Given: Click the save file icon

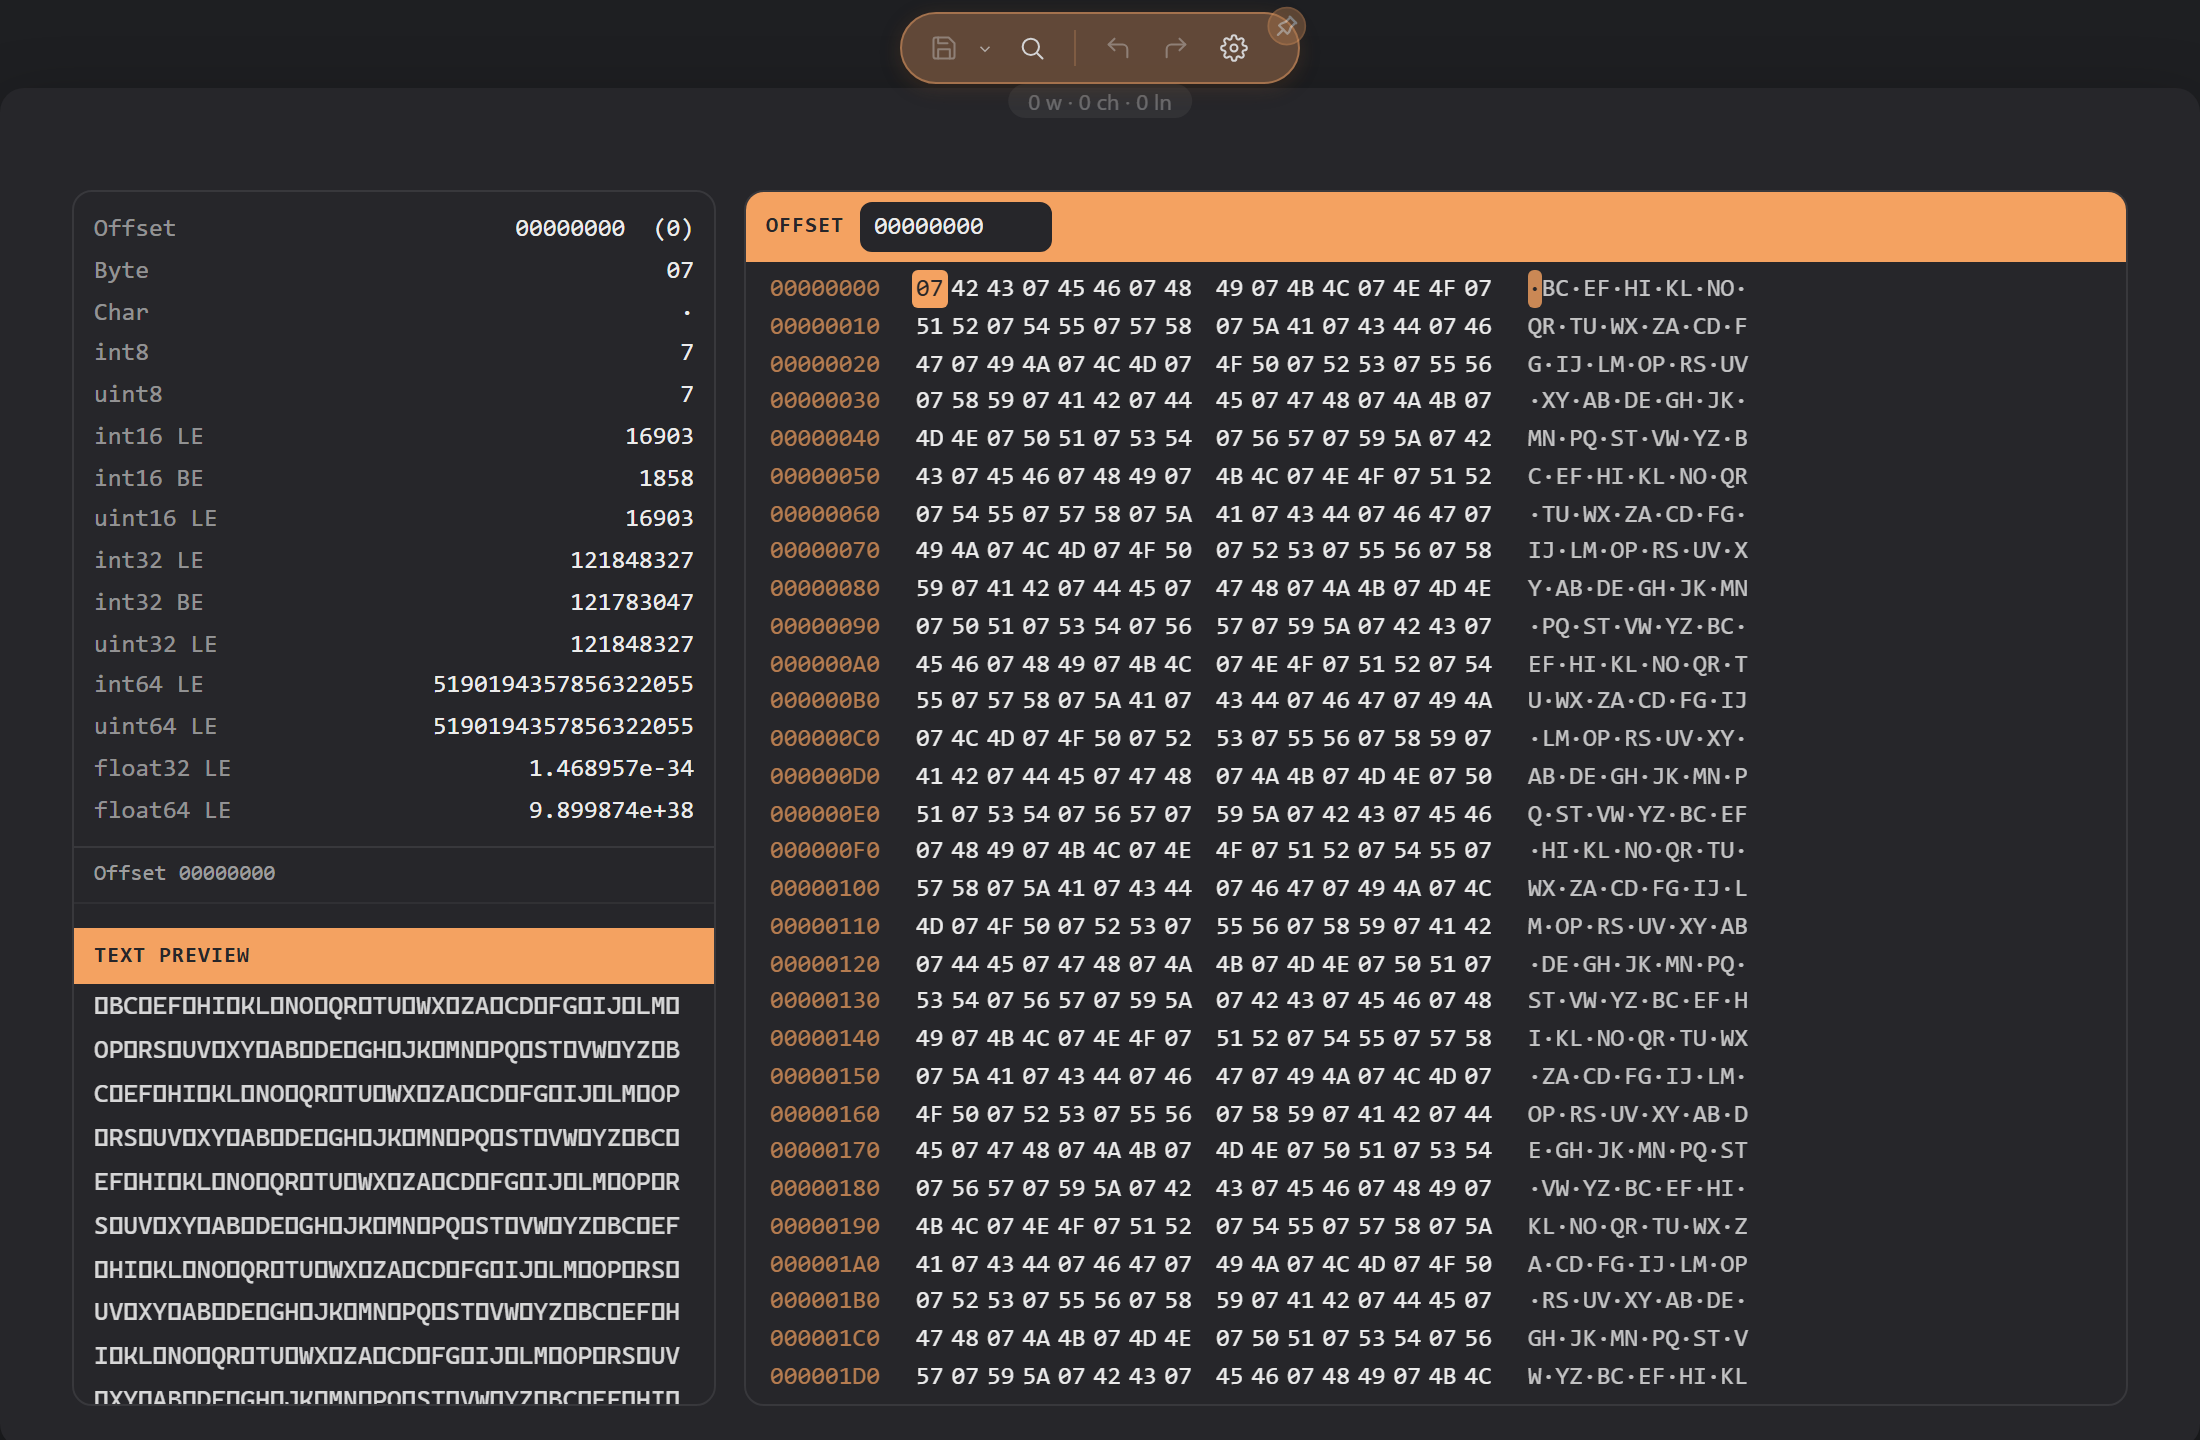Looking at the screenshot, I should [x=944, y=48].
